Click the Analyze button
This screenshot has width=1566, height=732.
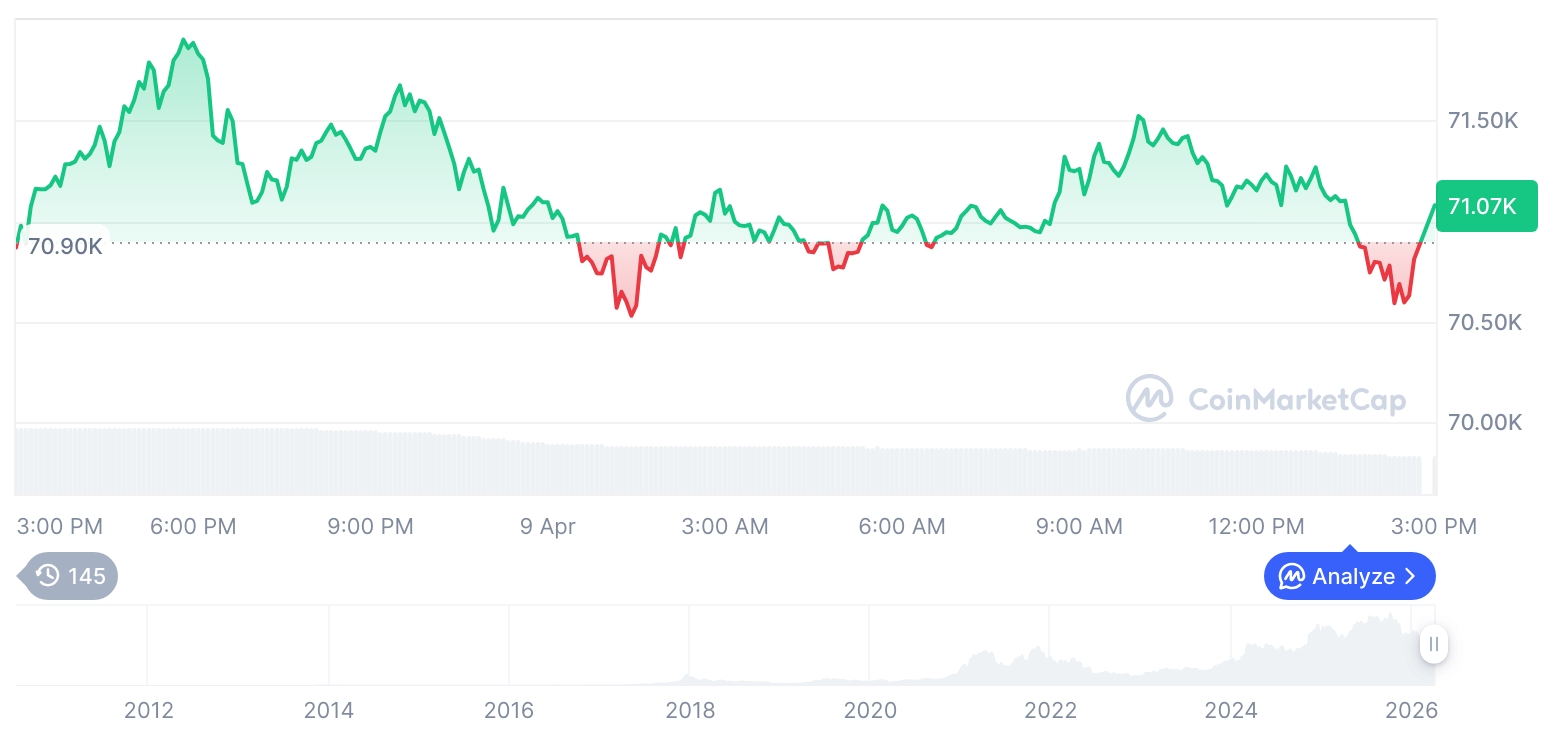1349,576
